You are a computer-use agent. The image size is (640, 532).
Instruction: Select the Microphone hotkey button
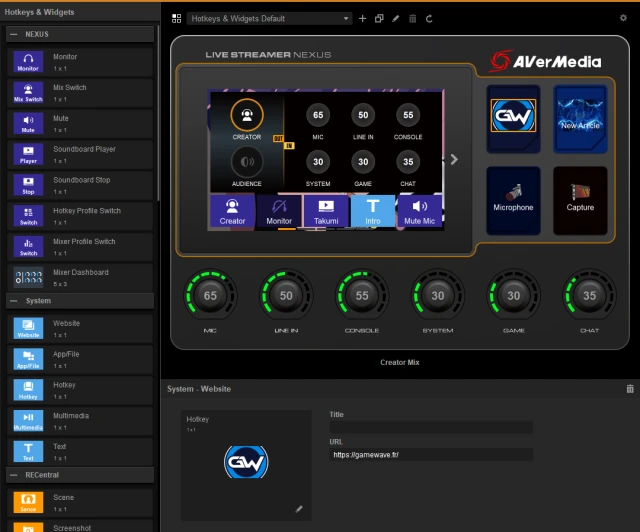pyautogui.click(x=513, y=200)
